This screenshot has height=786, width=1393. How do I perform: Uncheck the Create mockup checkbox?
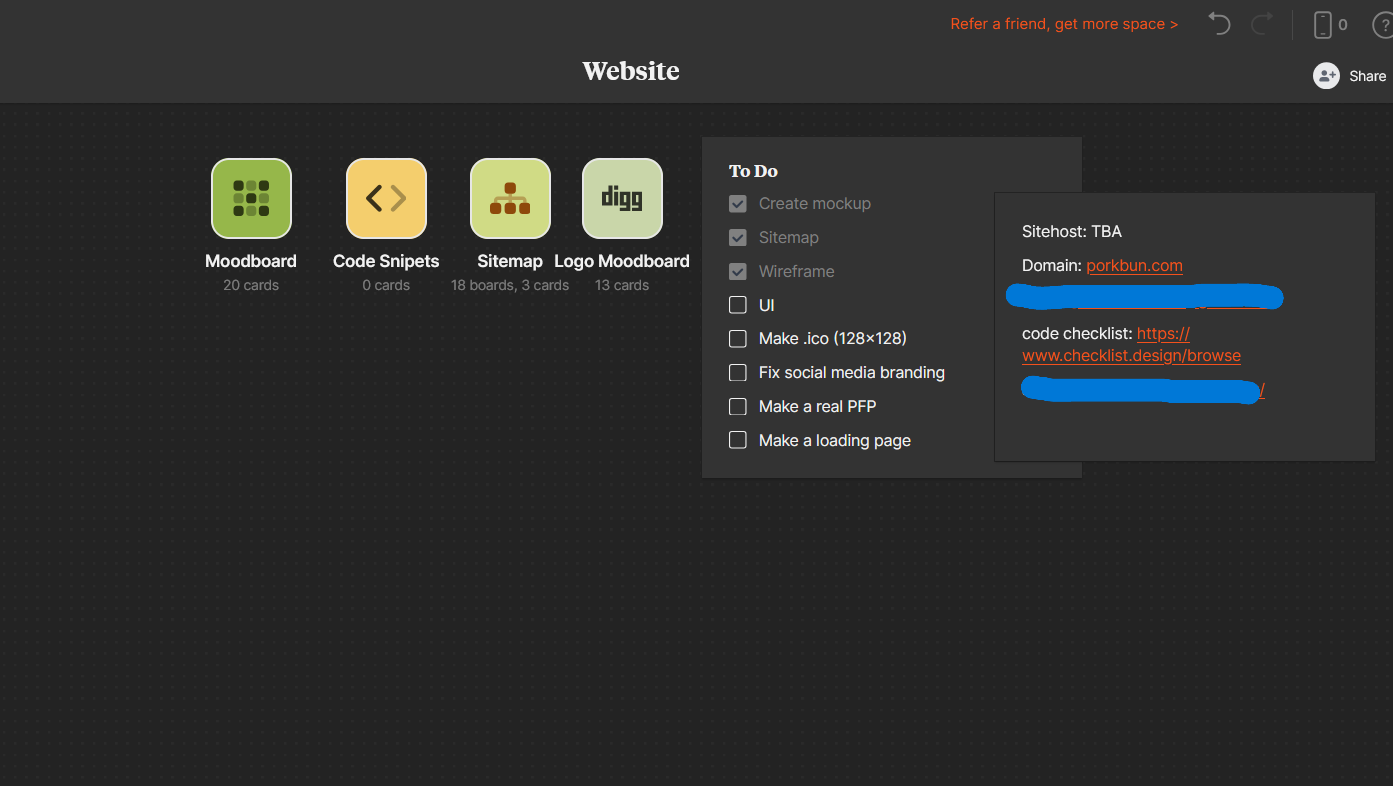point(738,204)
